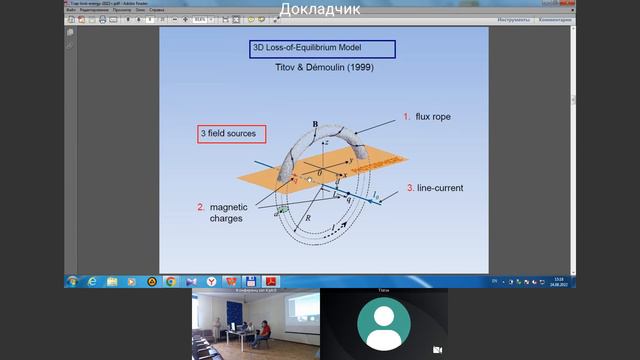Open the blue bow-tie app on taskbar
The width and height of the screenshot is (640, 360).
(191, 282)
